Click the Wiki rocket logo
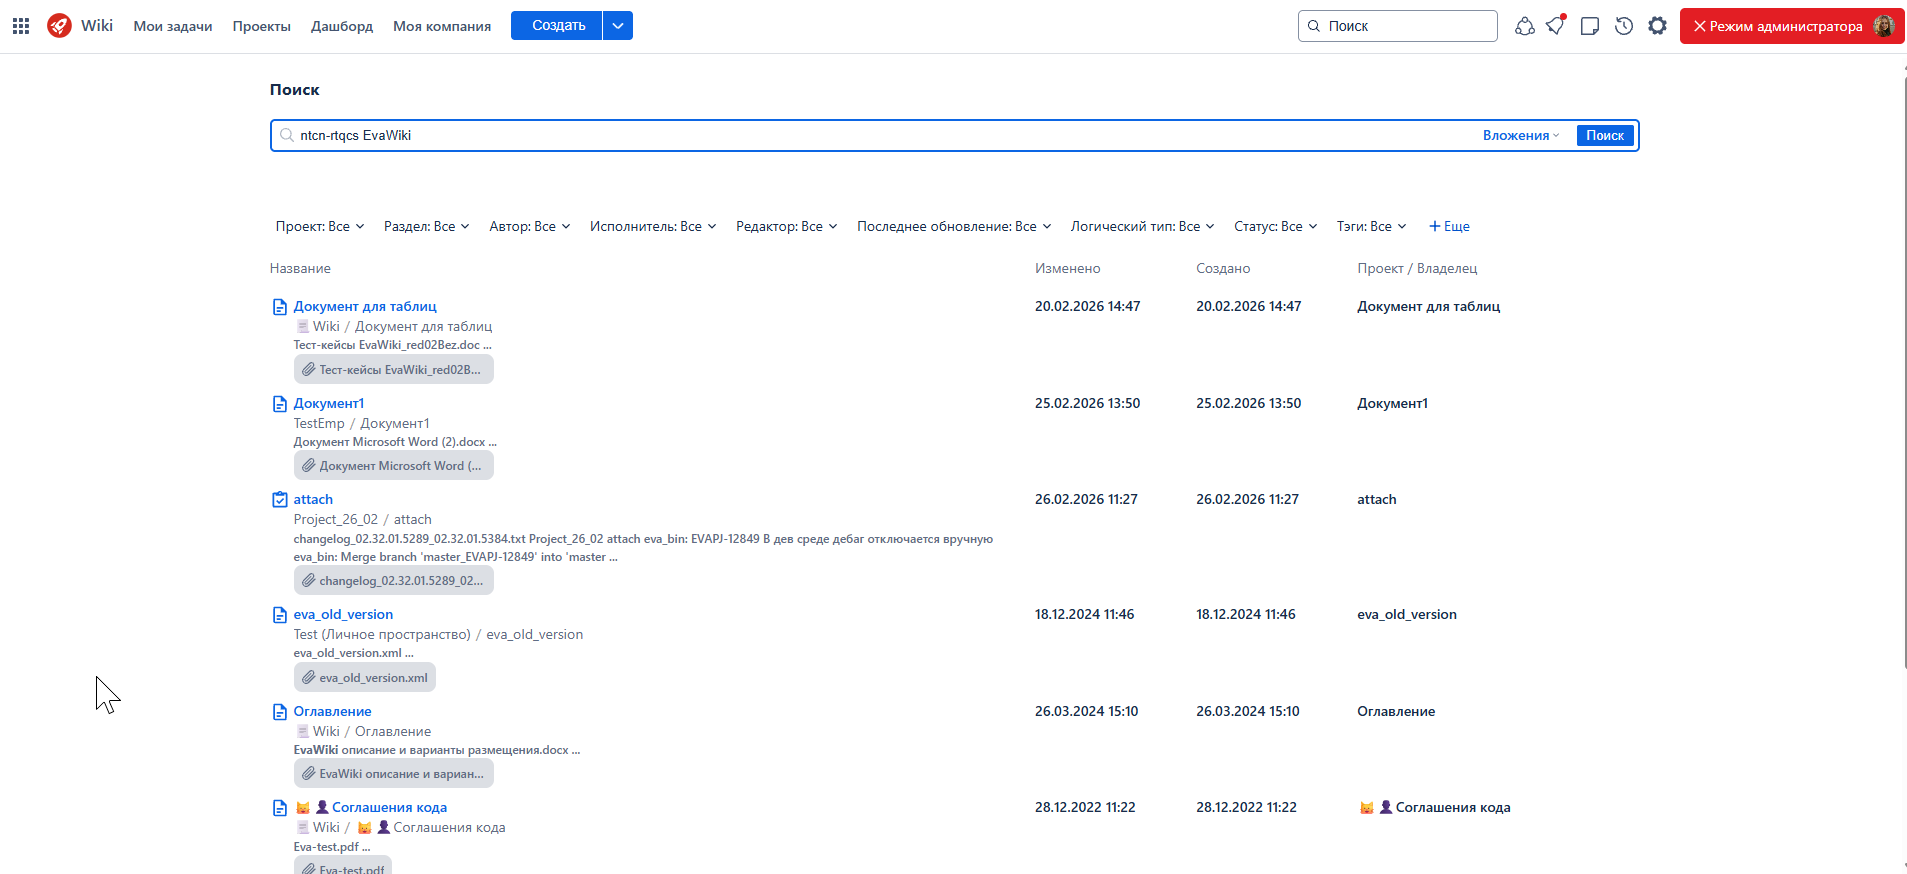Viewport: 1907px width, 874px height. (x=60, y=26)
